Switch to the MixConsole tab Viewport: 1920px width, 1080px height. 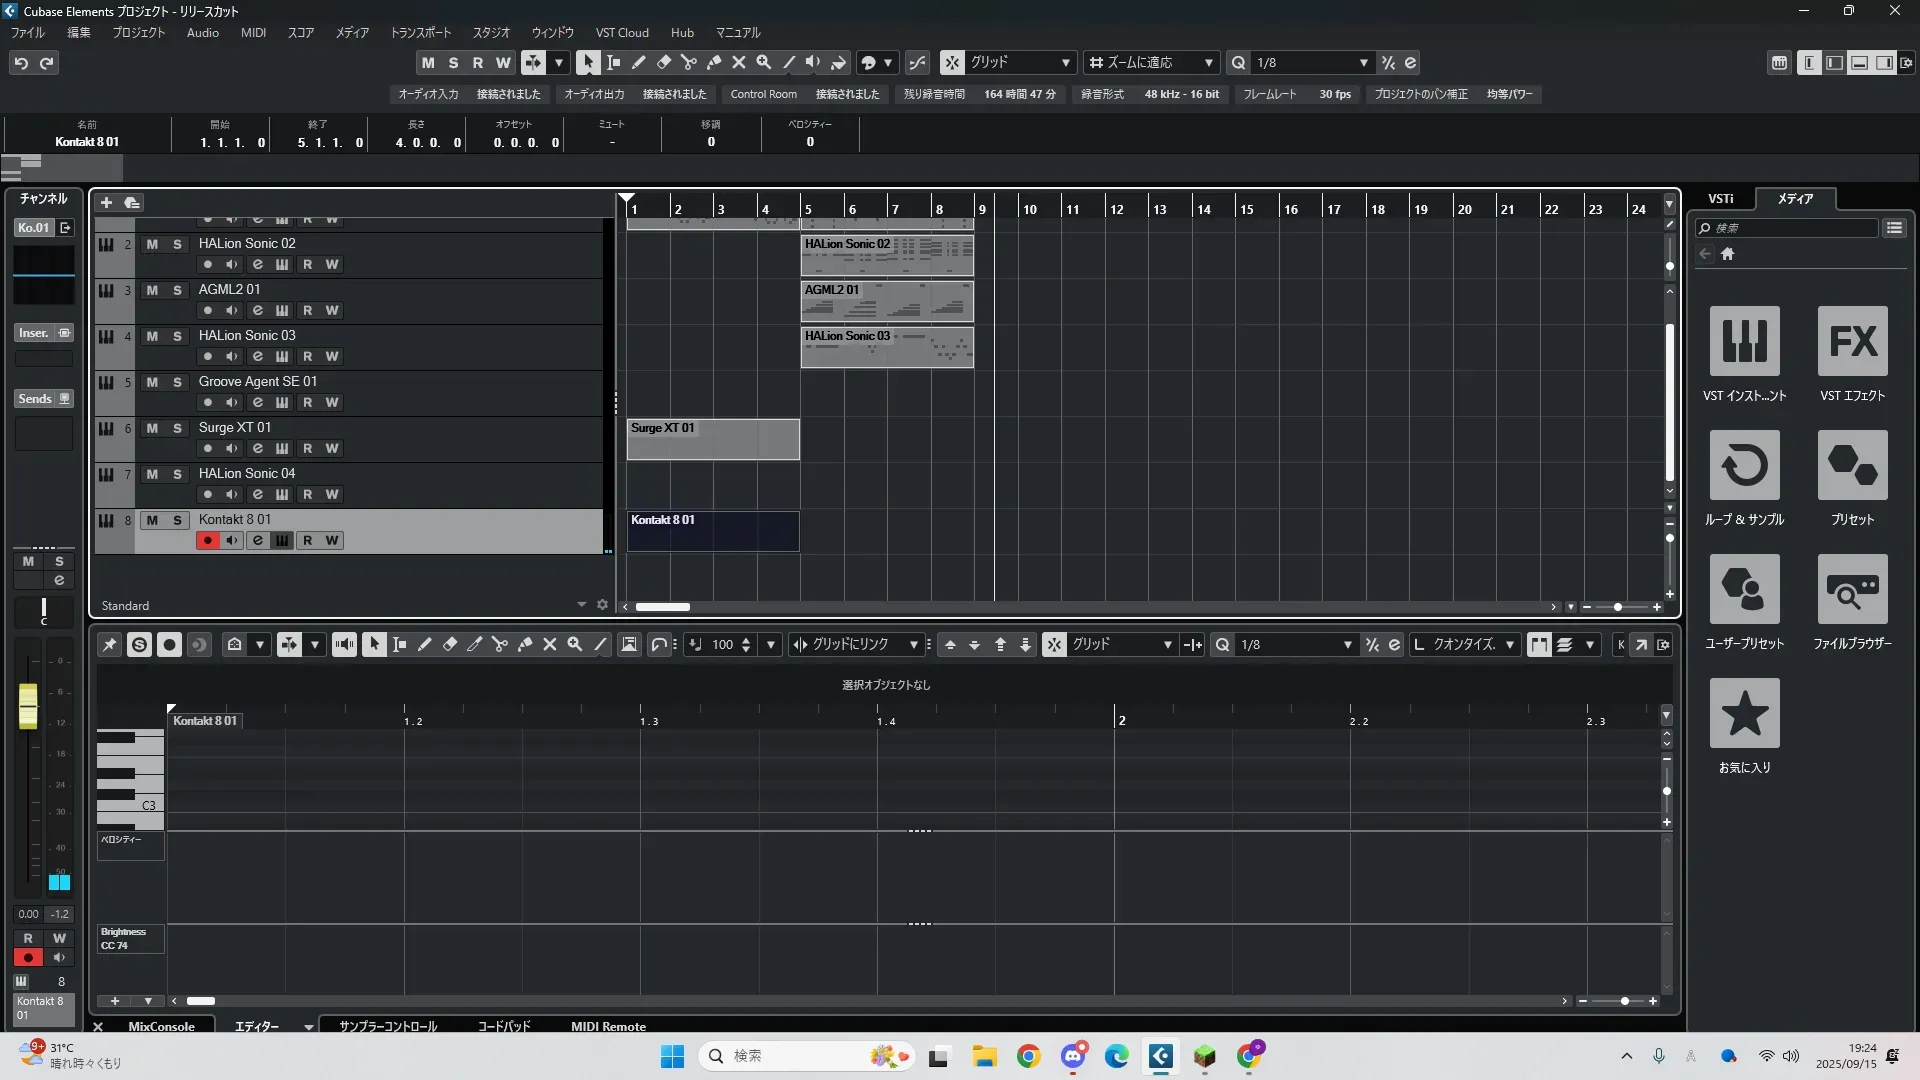pyautogui.click(x=161, y=1027)
